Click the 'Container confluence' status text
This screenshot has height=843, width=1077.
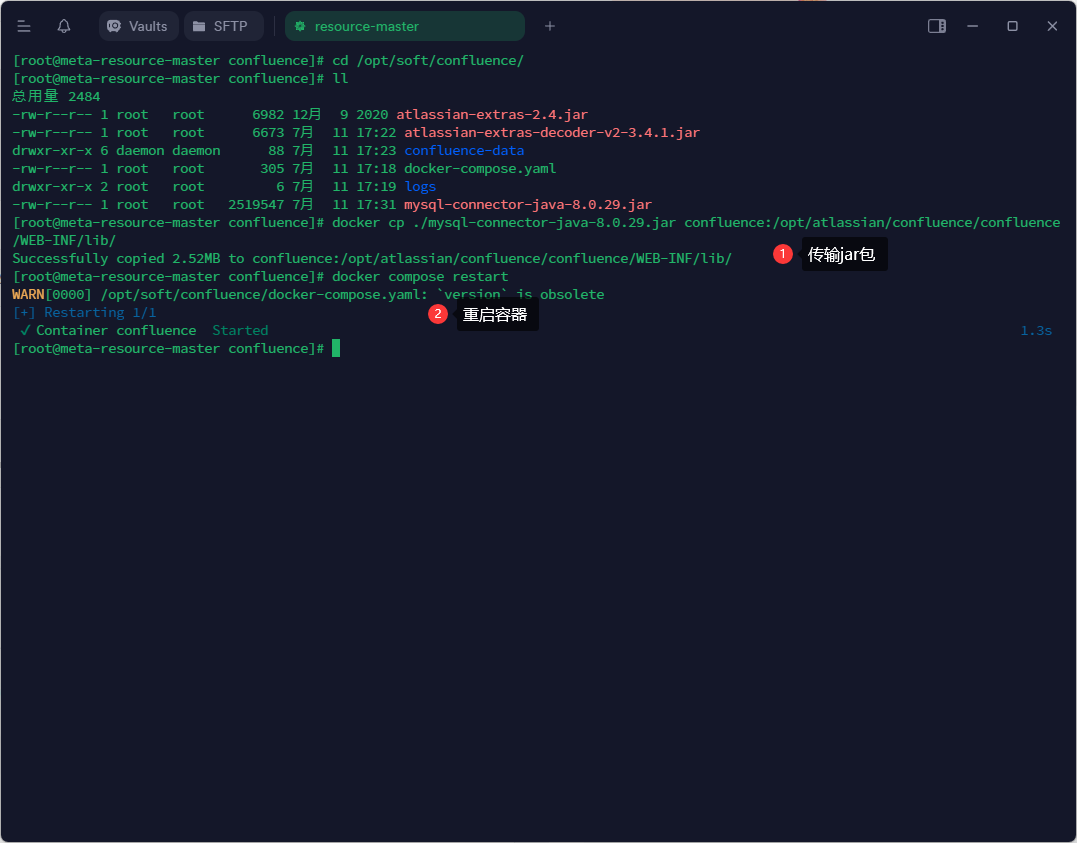tap(116, 330)
